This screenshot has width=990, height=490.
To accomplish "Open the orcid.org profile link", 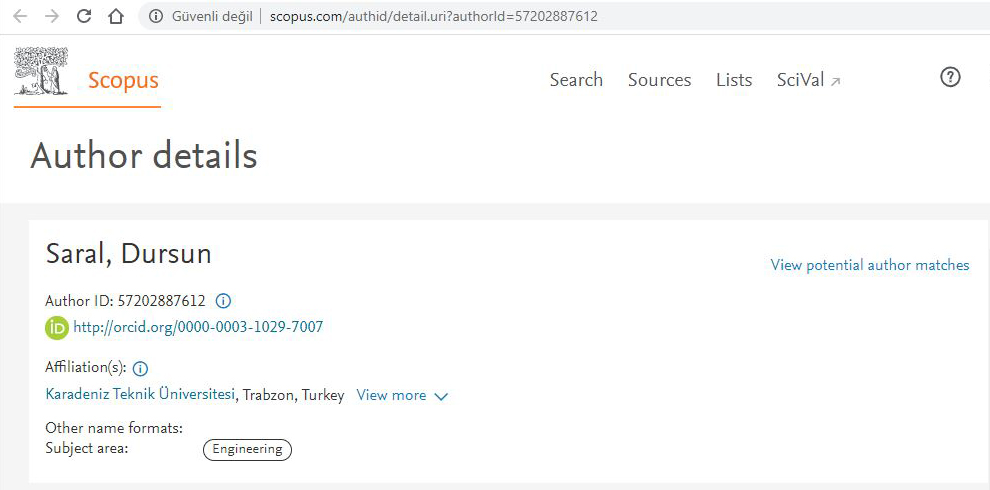I will (198, 327).
